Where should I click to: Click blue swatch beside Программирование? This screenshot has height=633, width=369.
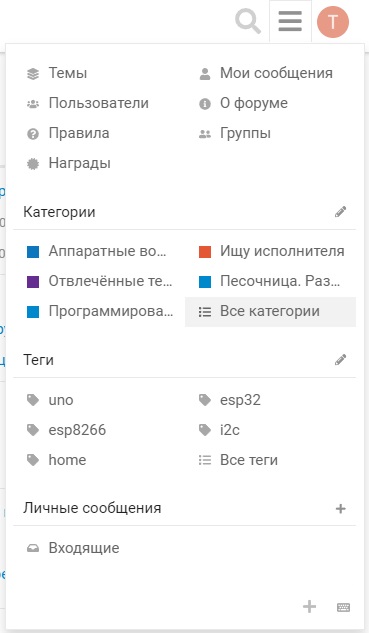[33, 312]
